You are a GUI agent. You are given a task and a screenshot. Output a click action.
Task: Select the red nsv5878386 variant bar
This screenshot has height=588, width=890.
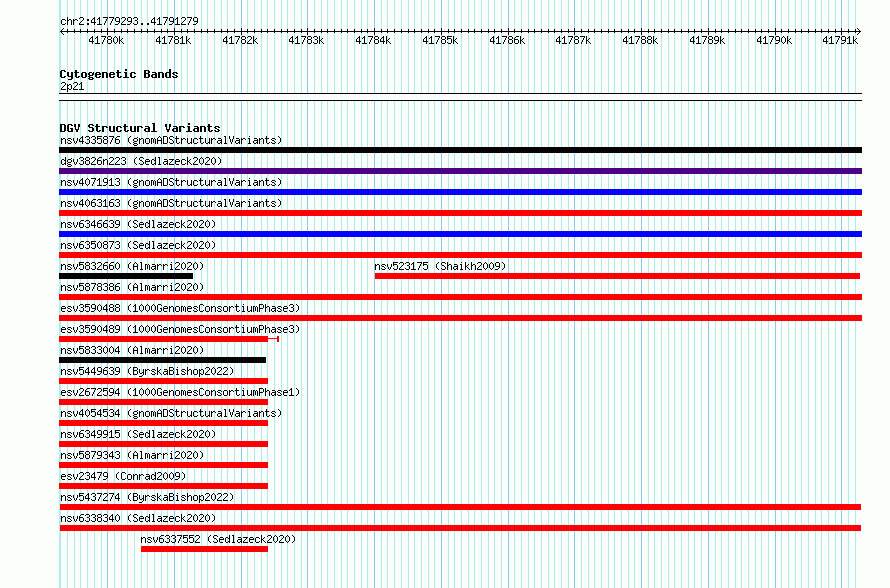pyautogui.click(x=460, y=297)
